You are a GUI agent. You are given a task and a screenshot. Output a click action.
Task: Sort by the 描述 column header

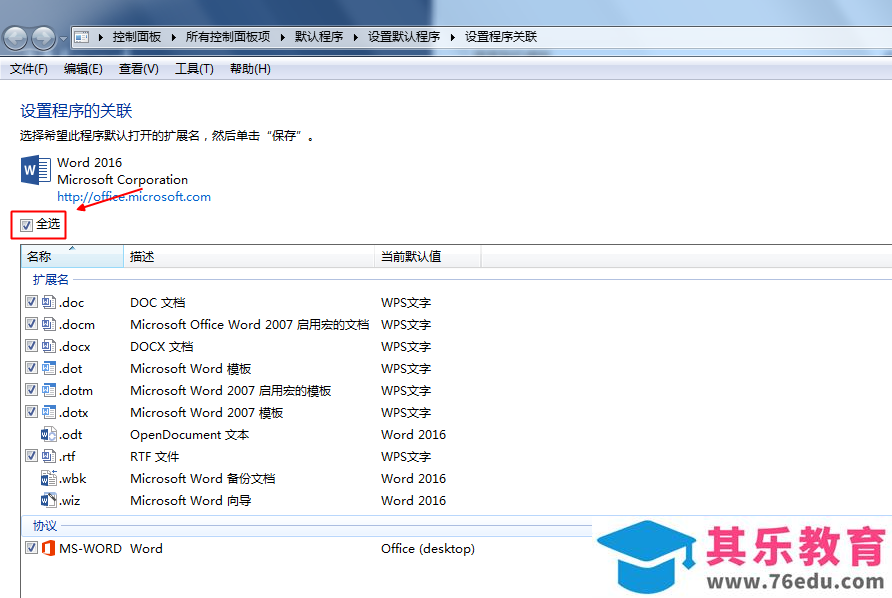pyautogui.click(x=249, y=257)
